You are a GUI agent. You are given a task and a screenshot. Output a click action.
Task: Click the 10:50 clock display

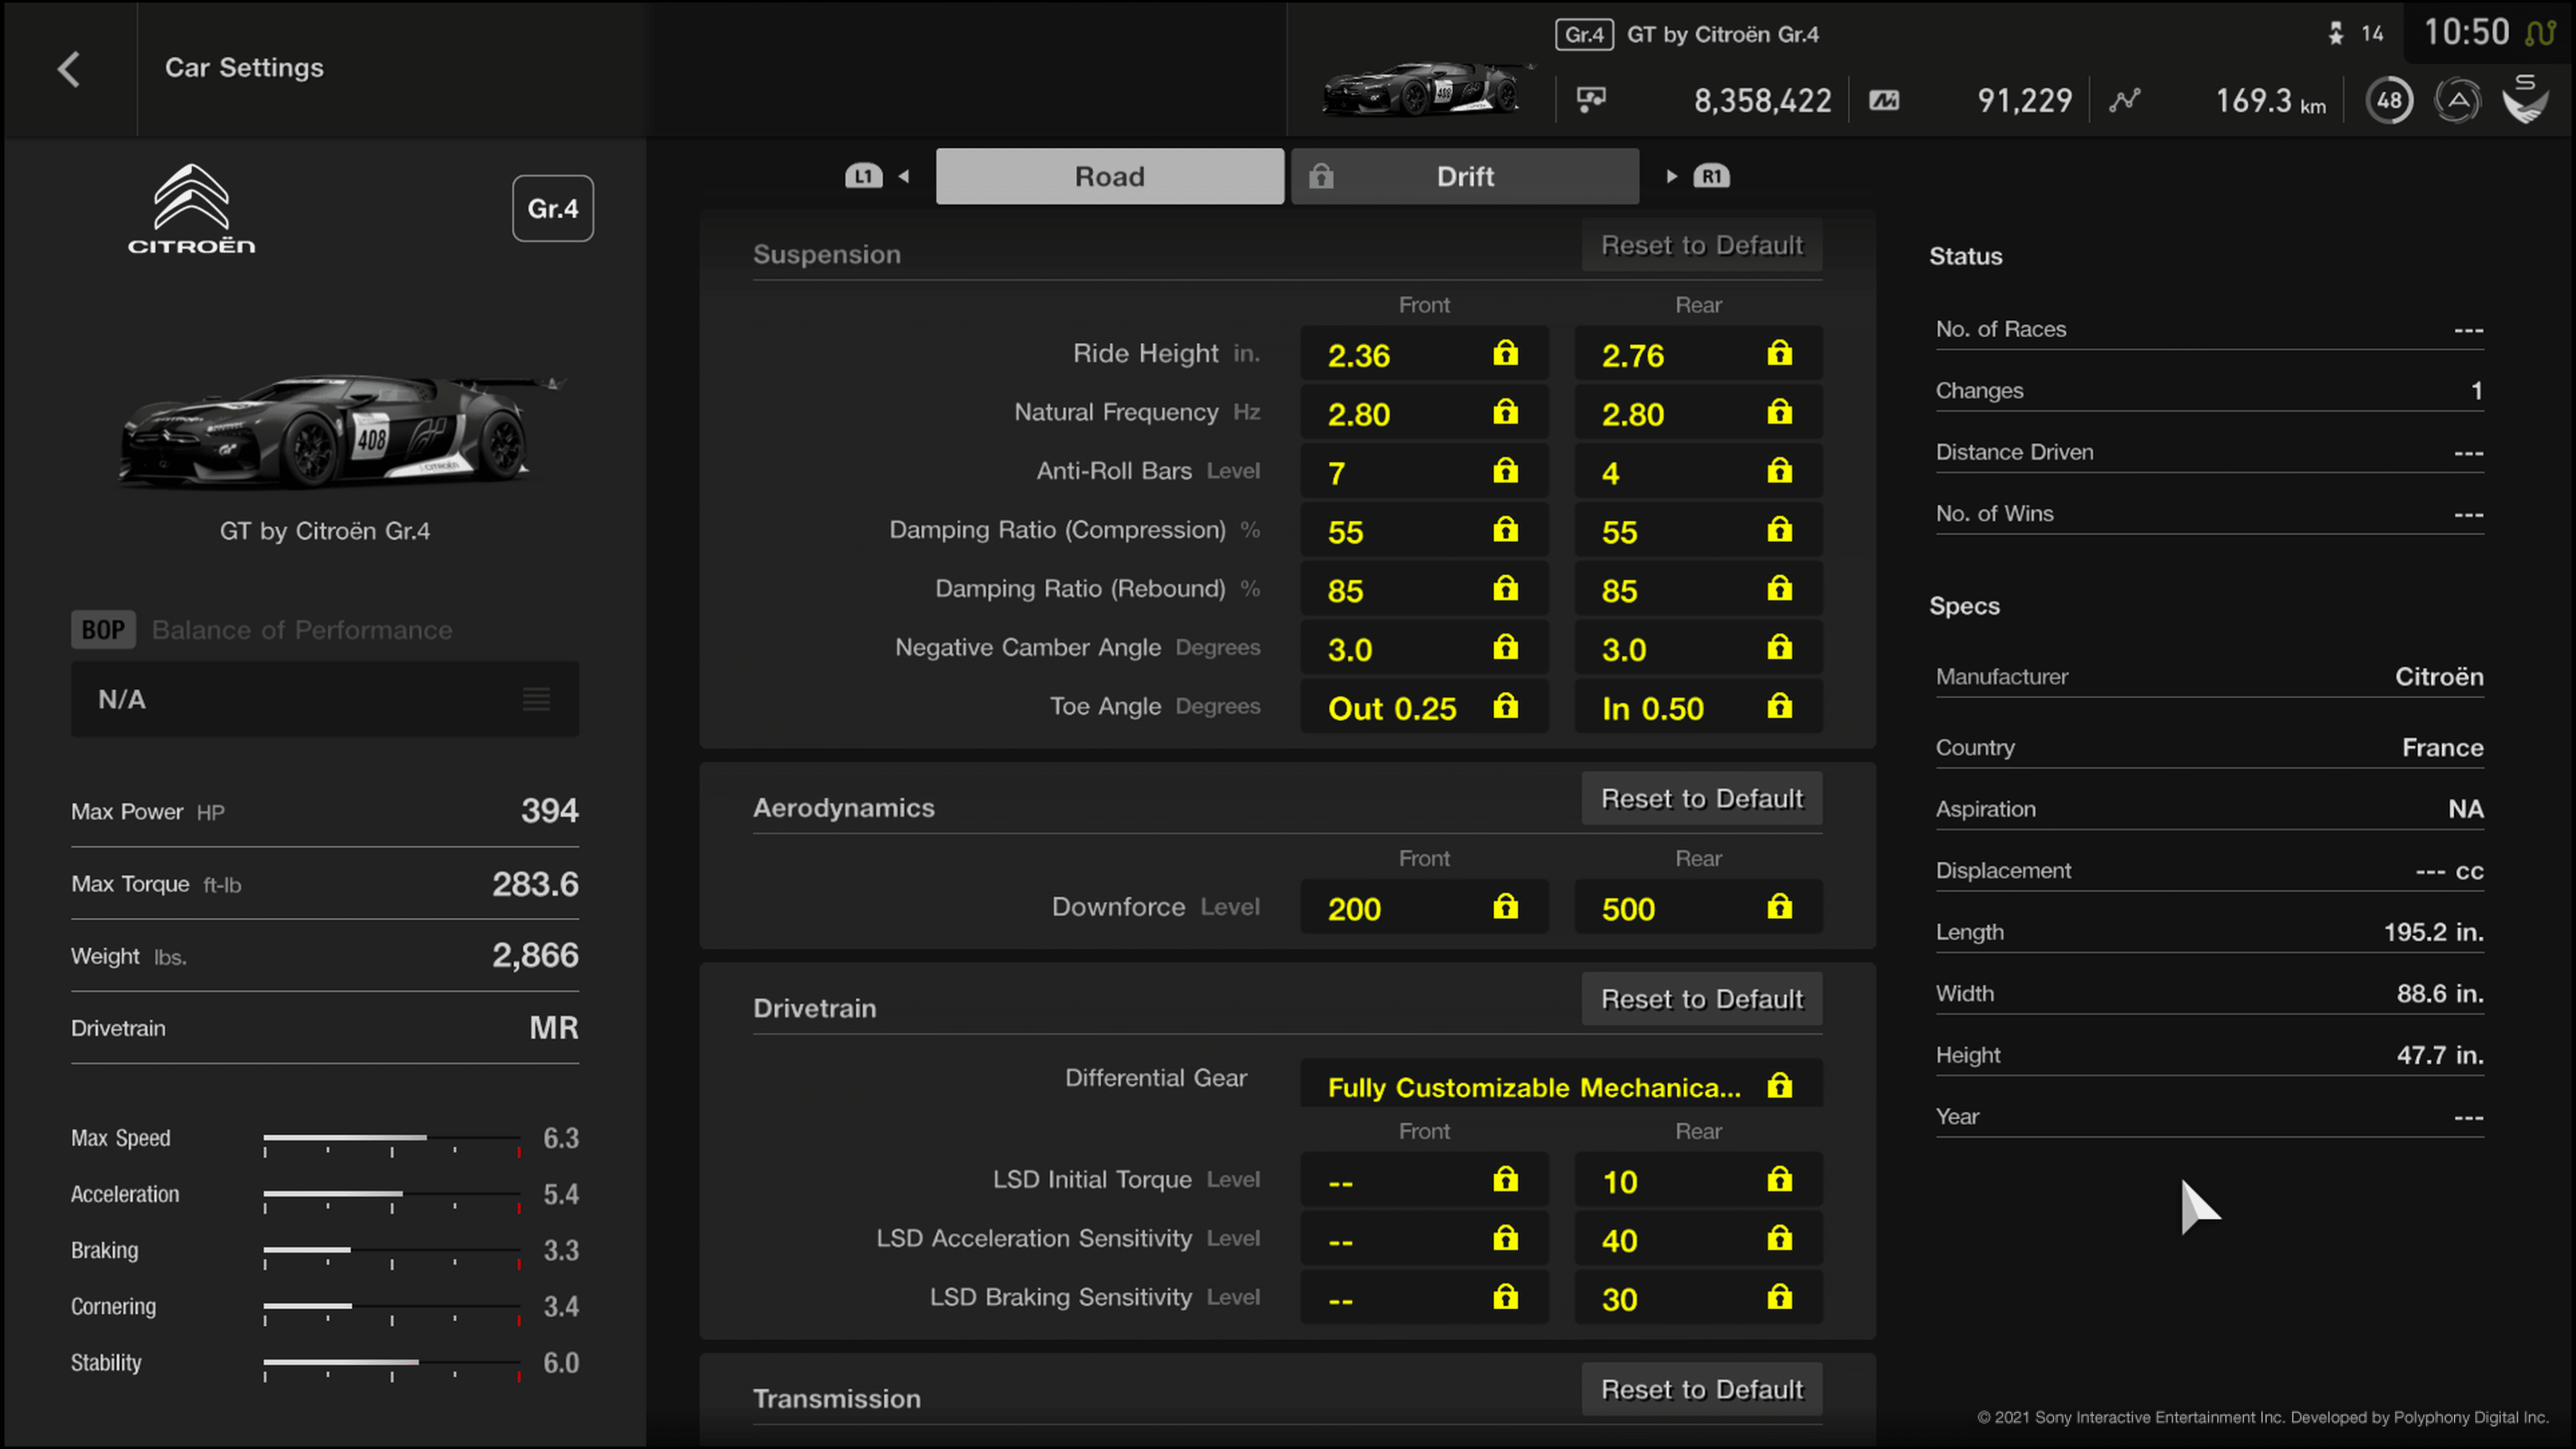tap(2466, 32)
